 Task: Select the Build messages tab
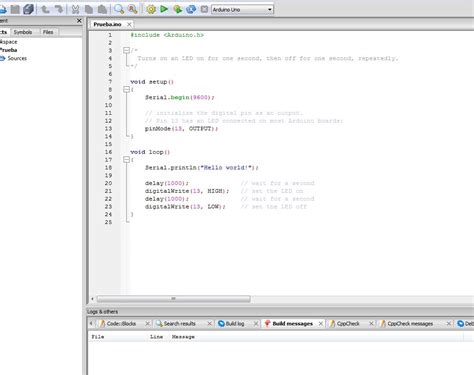[x=292, y=324]
